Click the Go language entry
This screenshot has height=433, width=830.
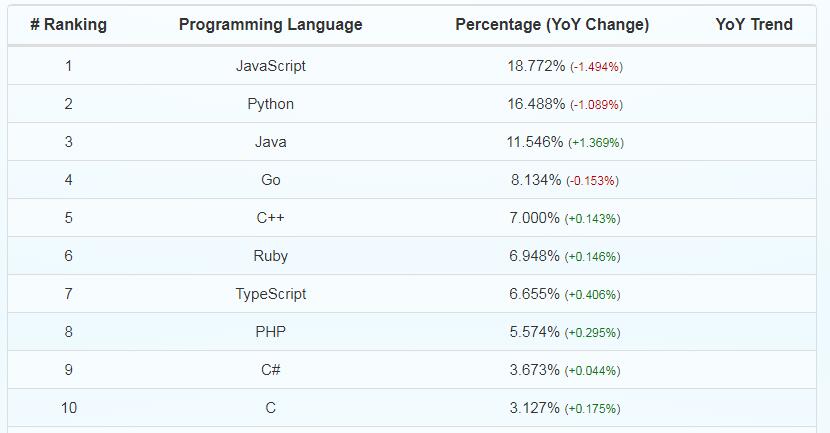(270, 180)
